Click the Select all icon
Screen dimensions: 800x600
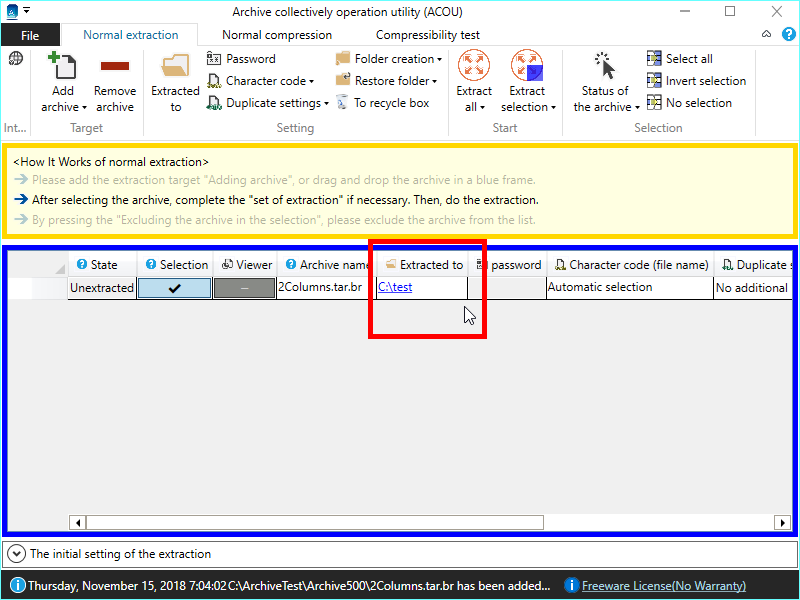655,59
